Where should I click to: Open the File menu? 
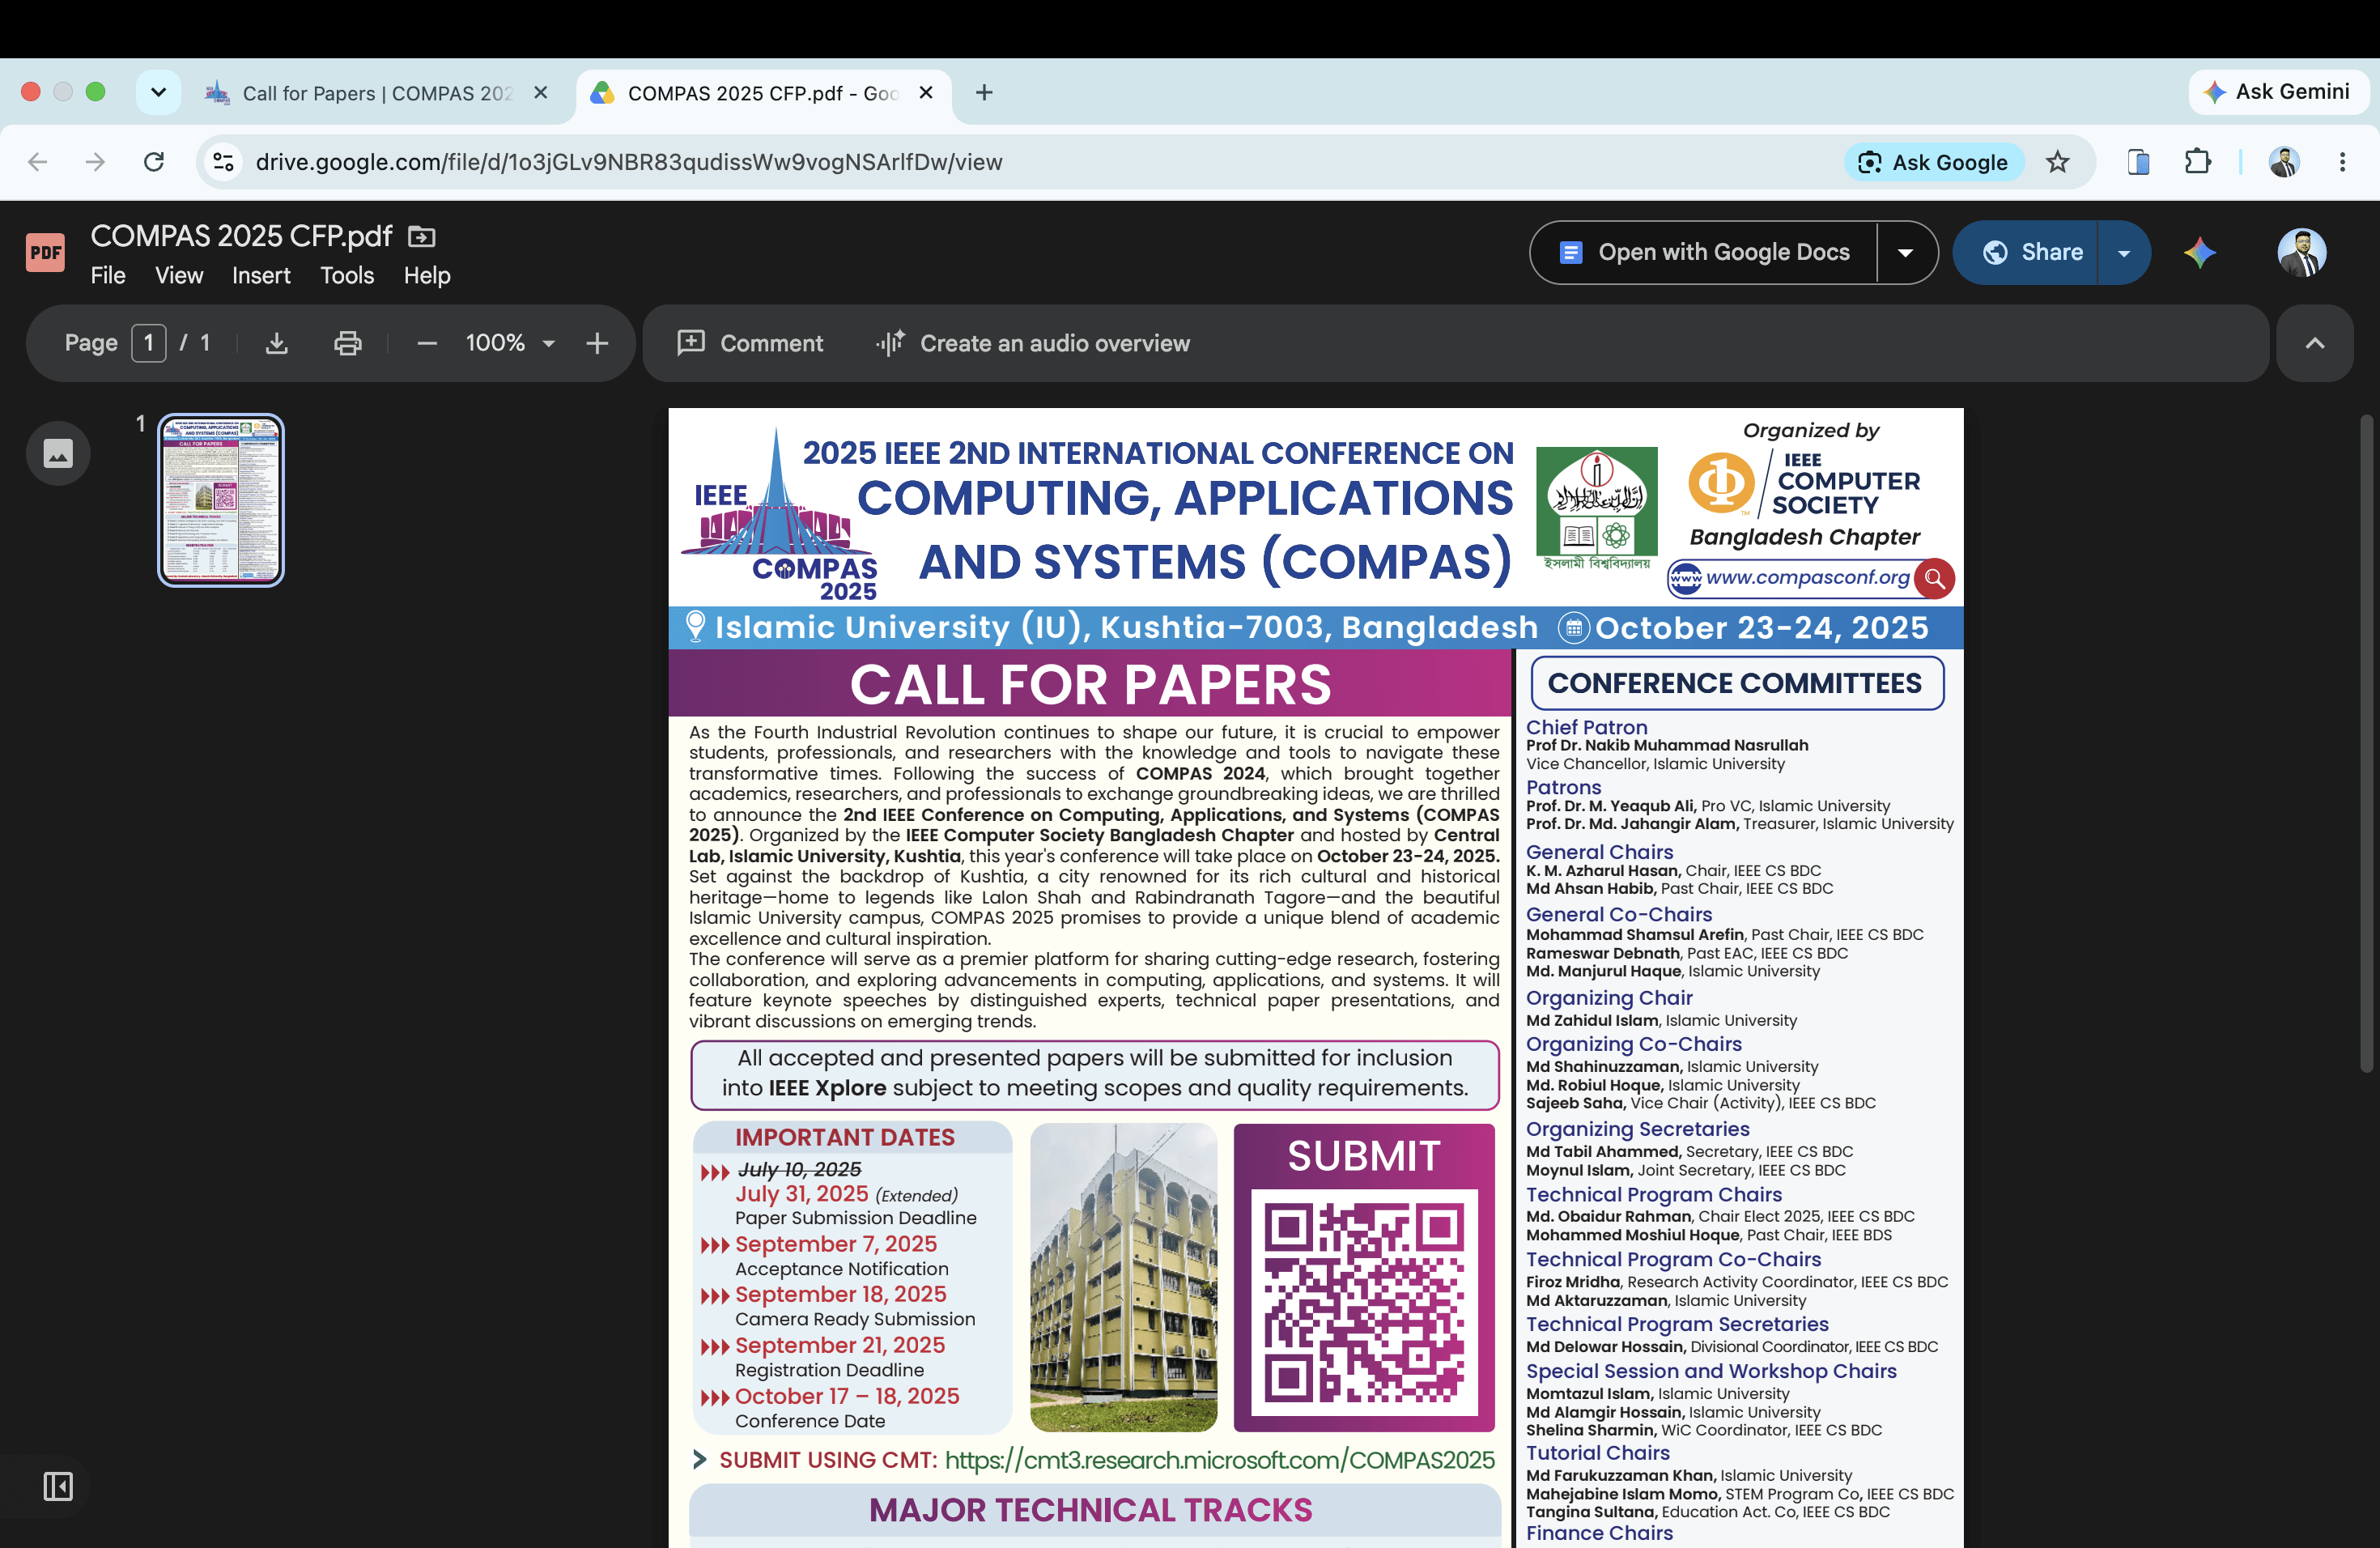coord(108,275)
